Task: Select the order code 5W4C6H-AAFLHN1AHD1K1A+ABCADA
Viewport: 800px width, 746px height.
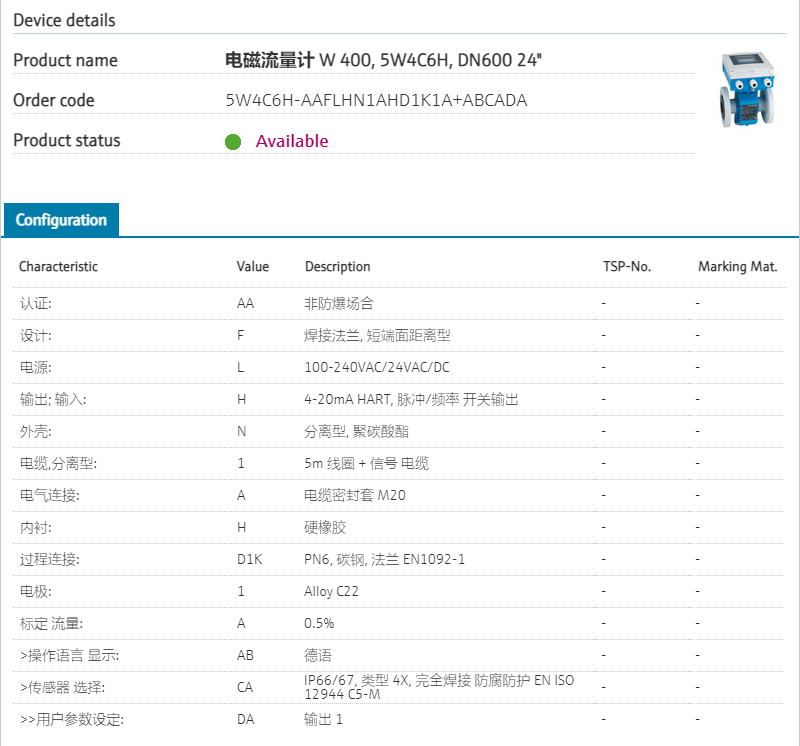Action: (376, 100)
